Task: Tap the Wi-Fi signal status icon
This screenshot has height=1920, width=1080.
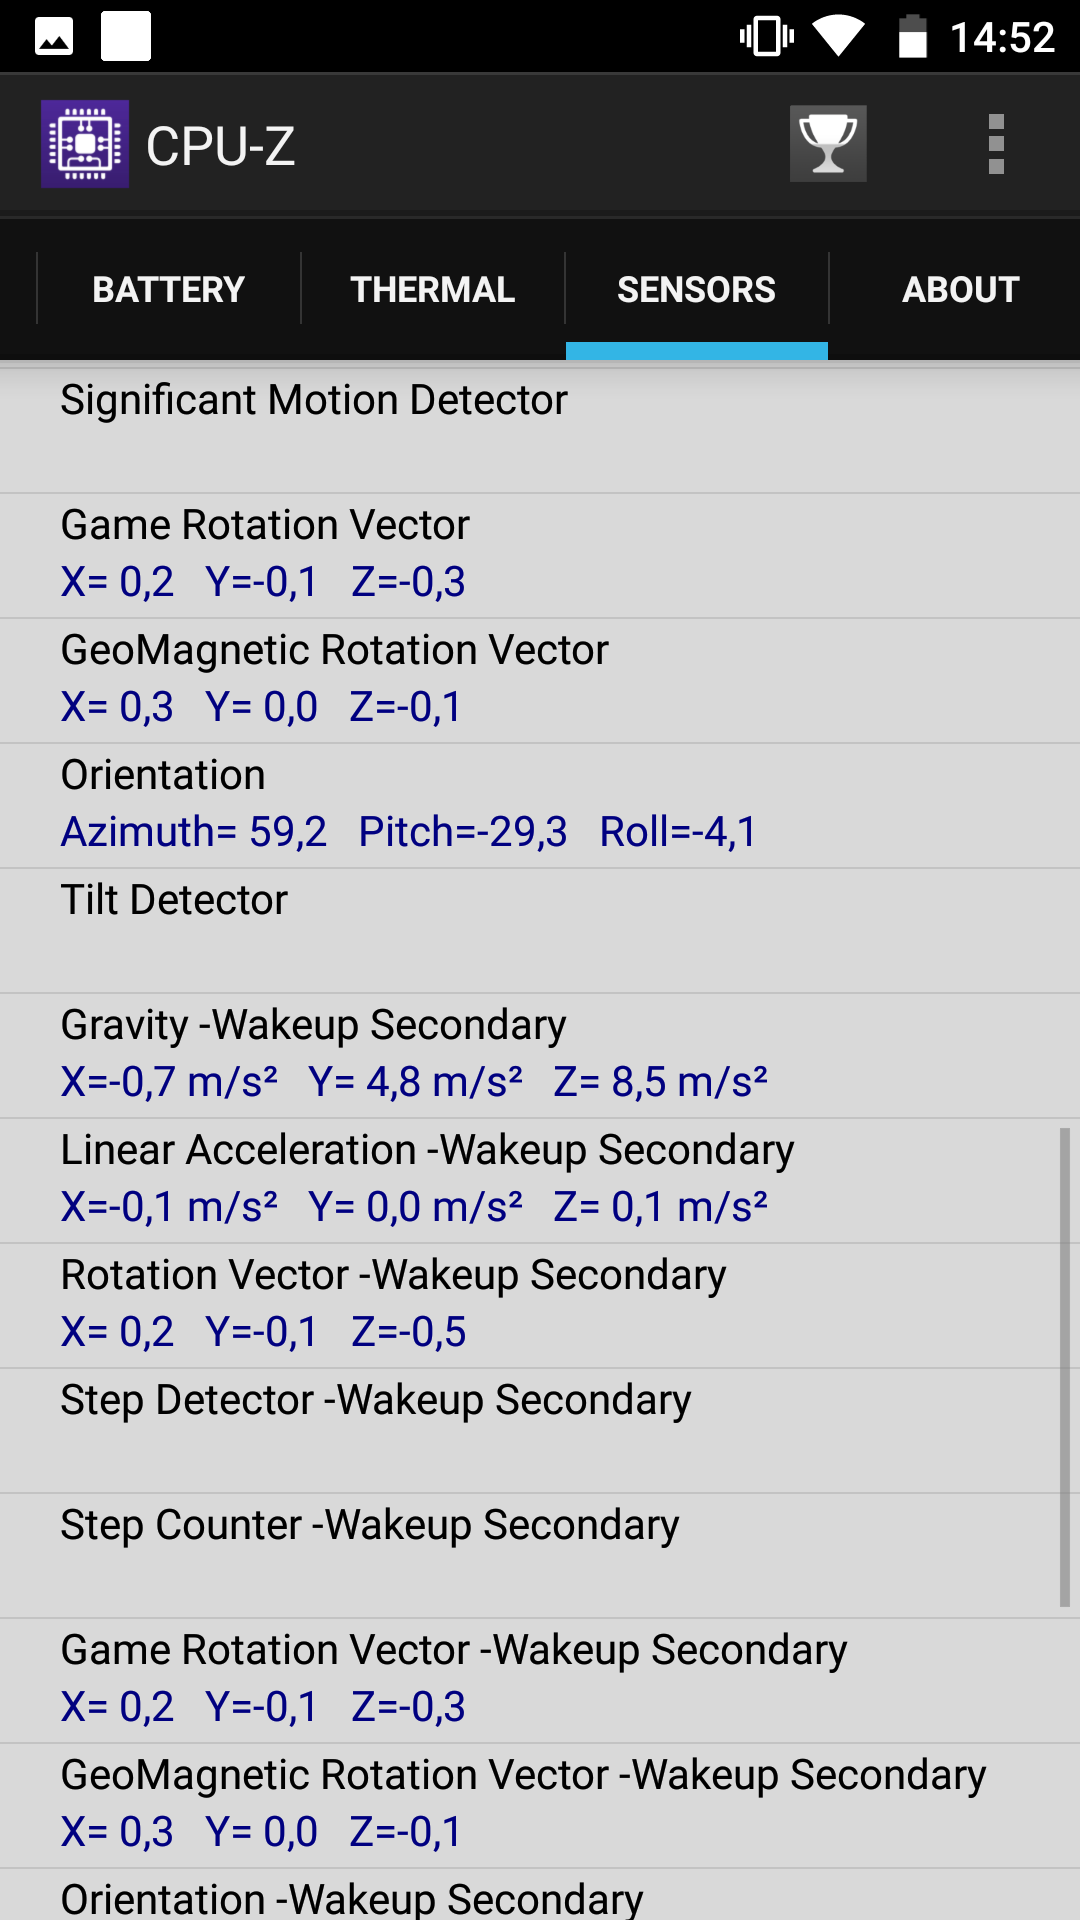Action: pyautogui.click(x=838, y=36)
